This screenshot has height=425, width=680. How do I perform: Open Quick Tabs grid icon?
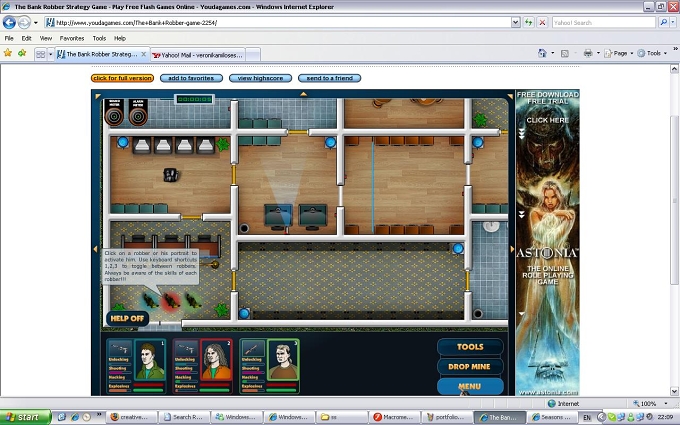click(40, 54)
